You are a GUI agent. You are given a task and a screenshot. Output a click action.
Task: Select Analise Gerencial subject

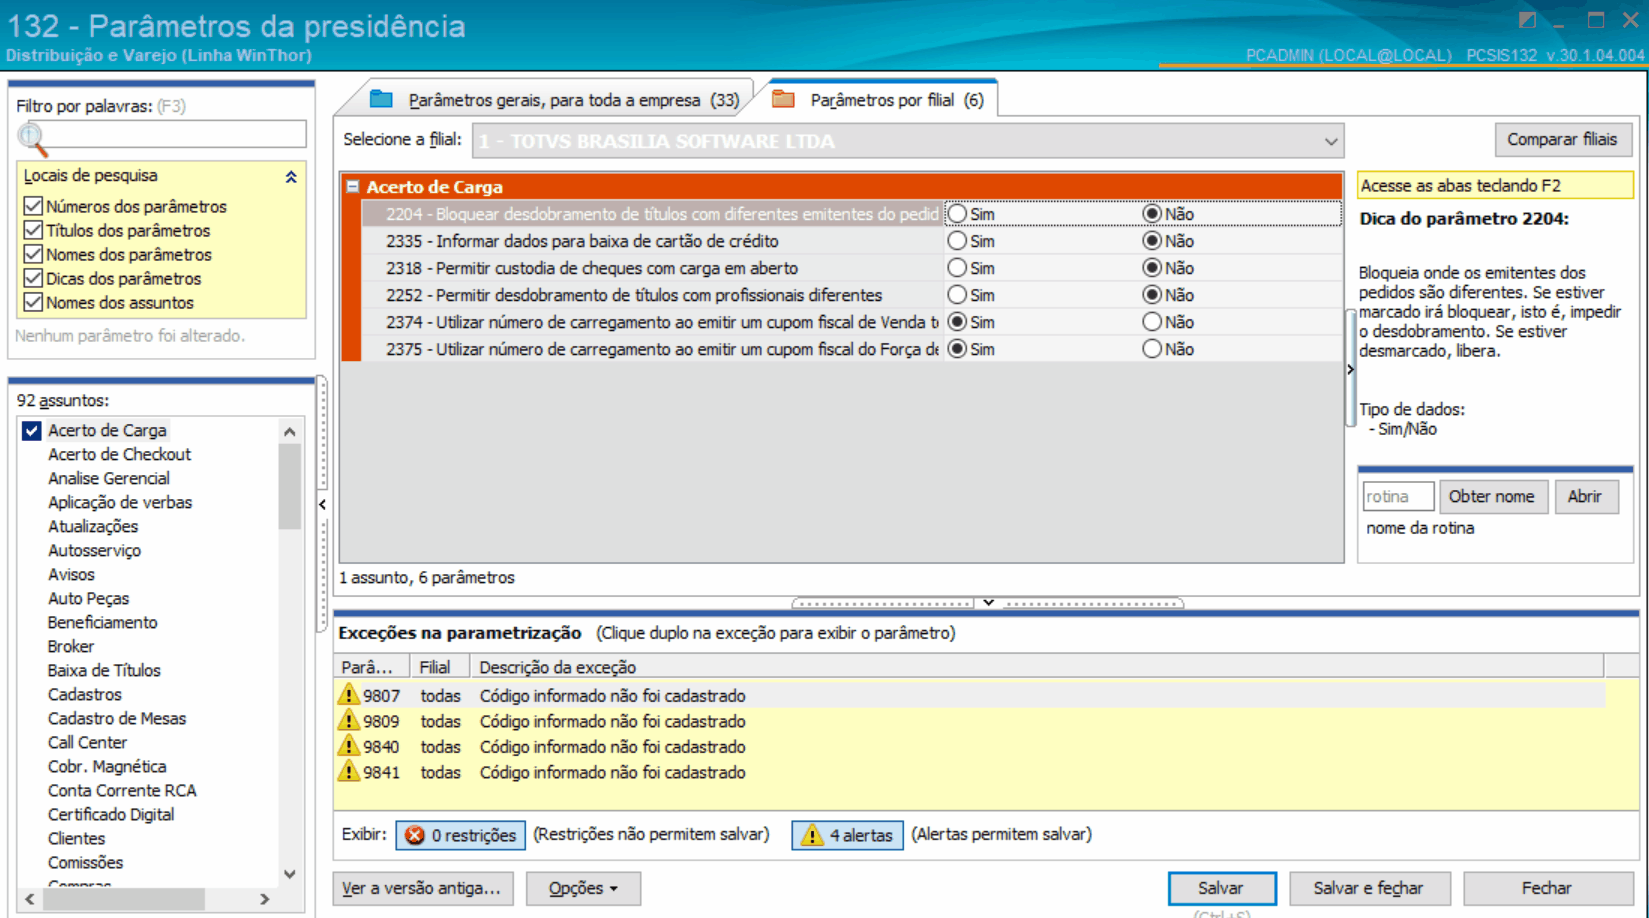pyautogui.click(x=109, y=478)
